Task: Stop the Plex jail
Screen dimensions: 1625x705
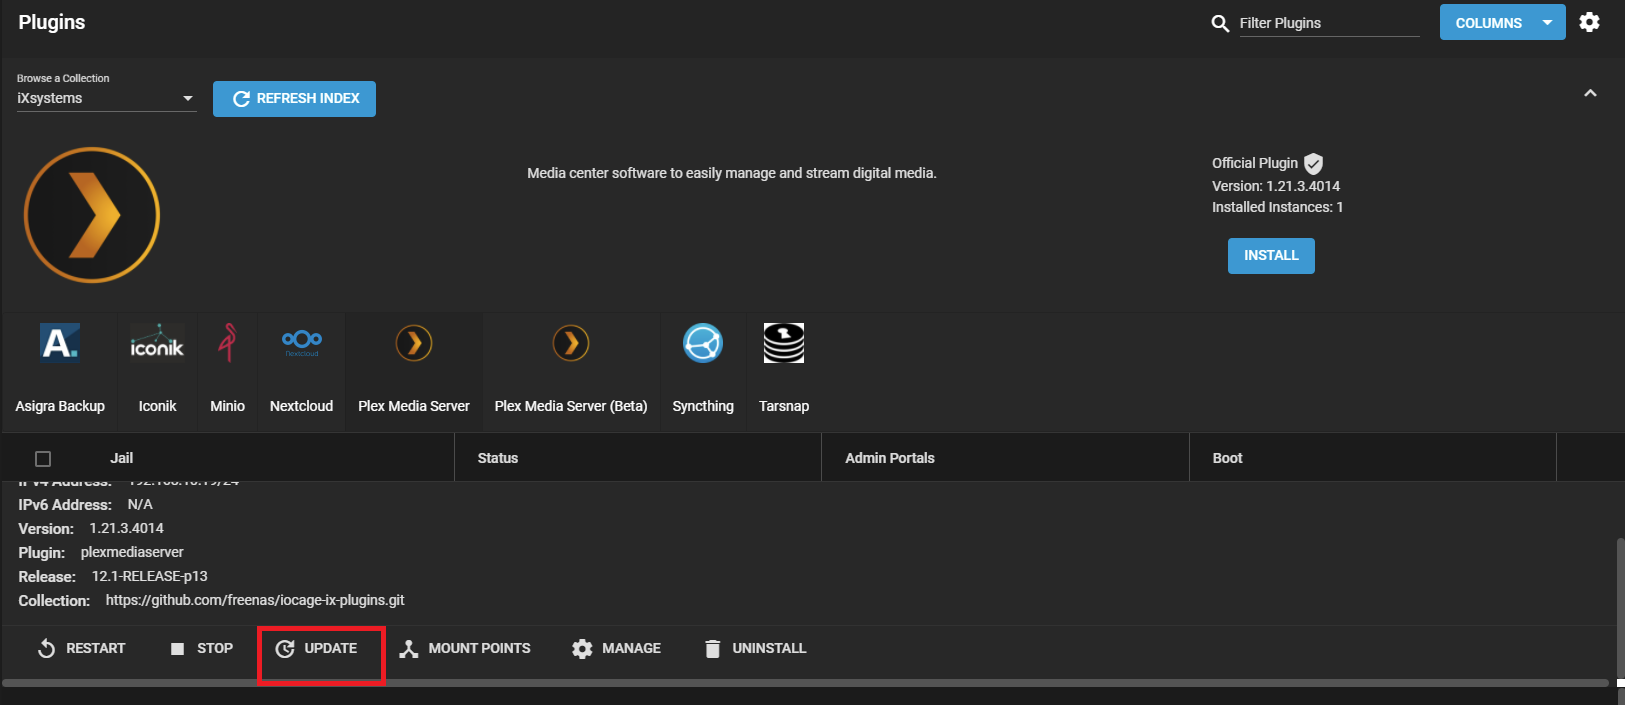Action: [x=202, y=649]
